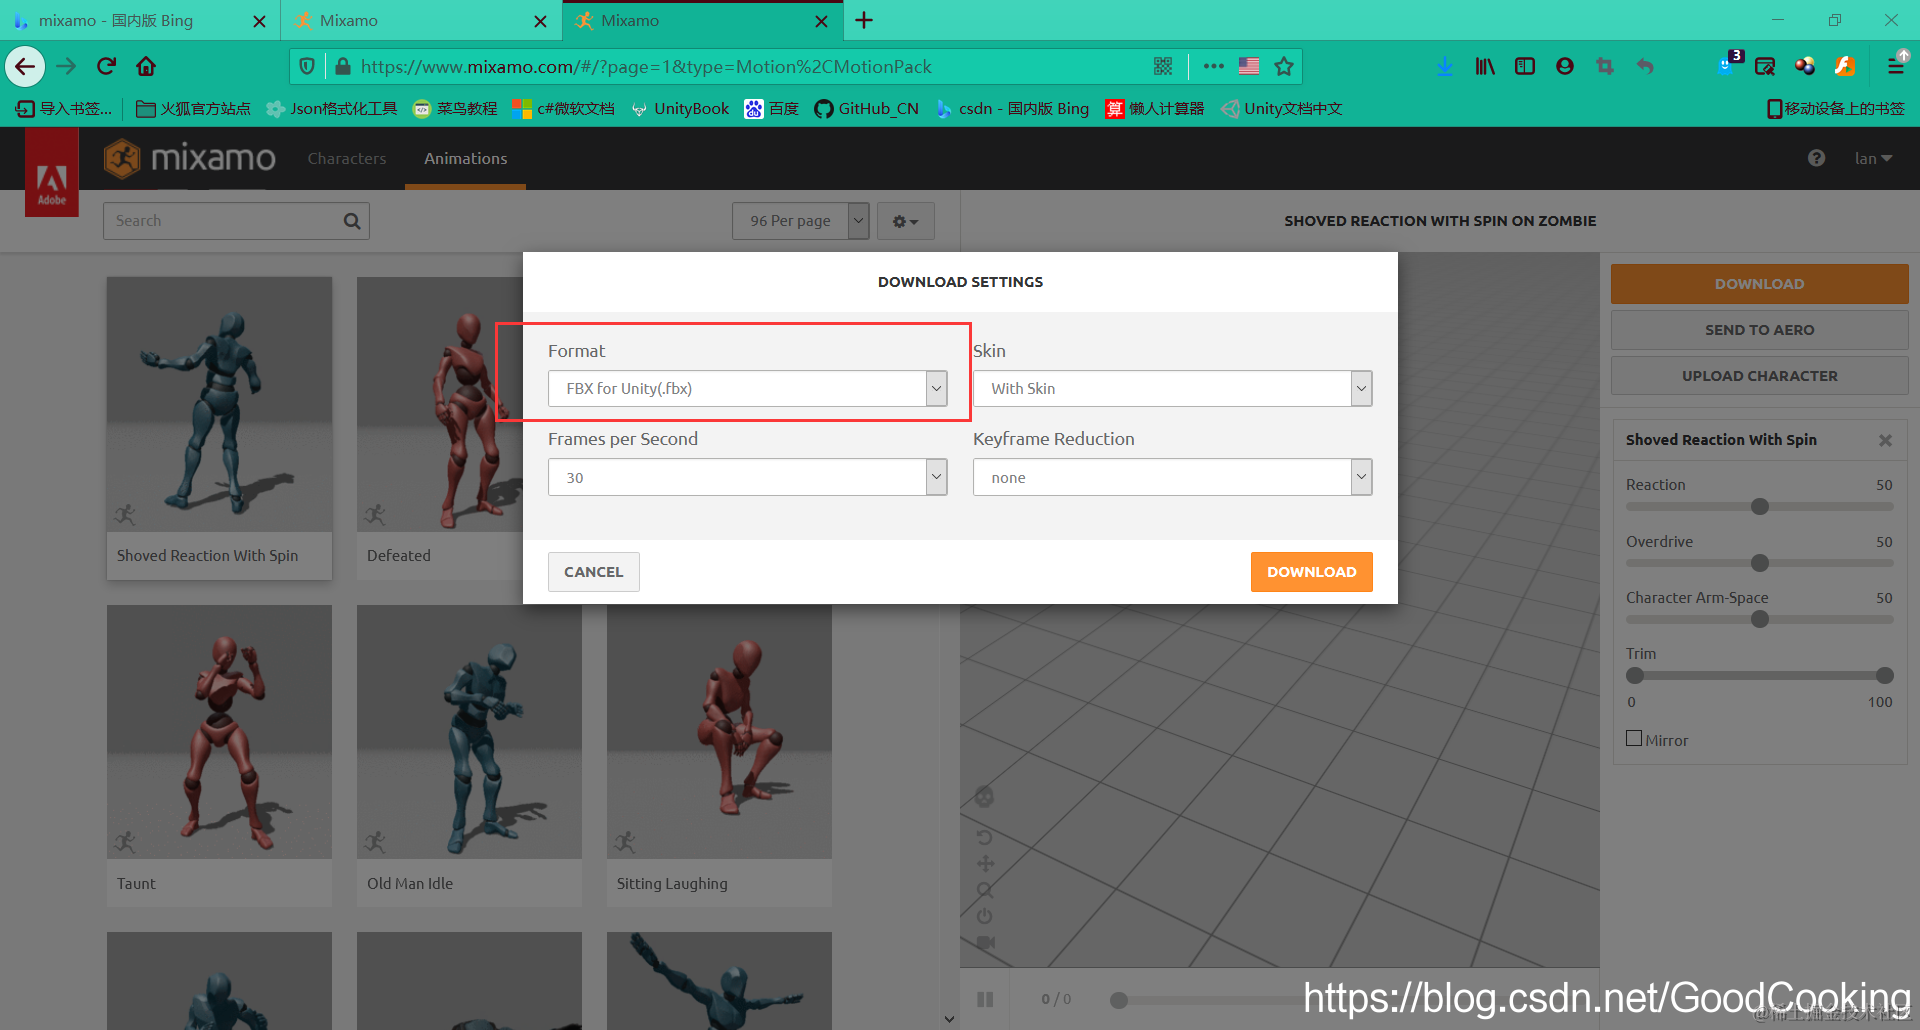
Task: Click the browser forward arrow
Action: click(x=66, y=67)
